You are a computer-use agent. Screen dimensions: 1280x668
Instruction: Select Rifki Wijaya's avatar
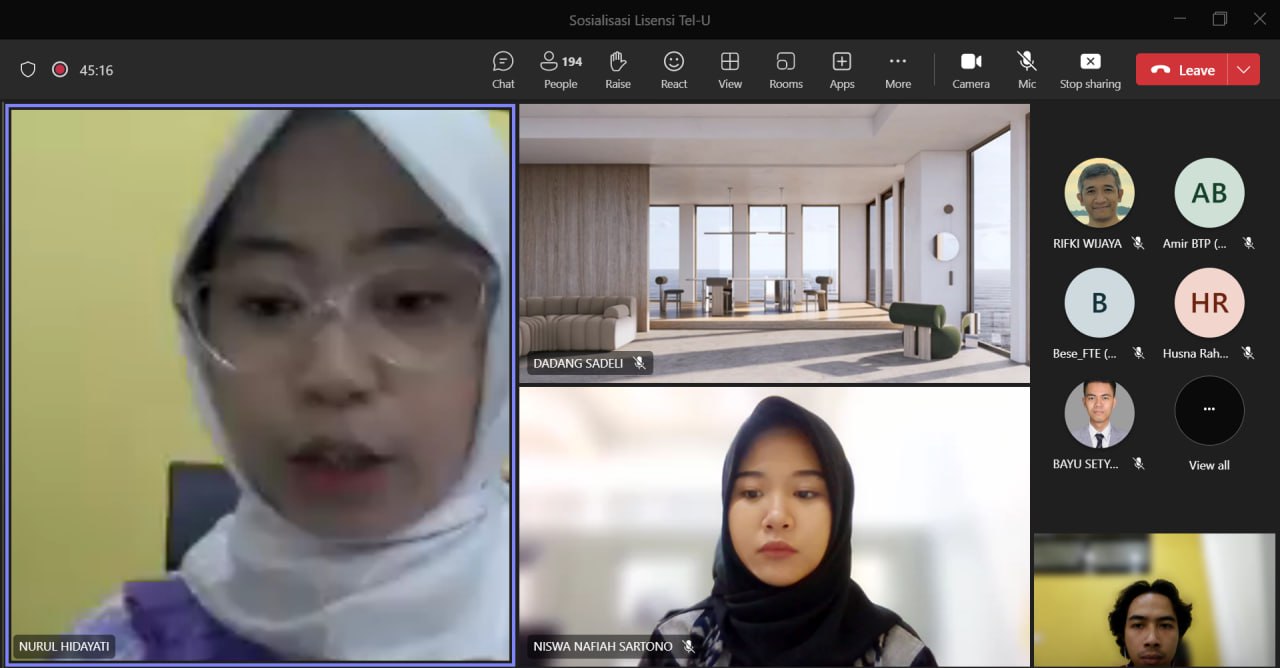click(1099, 193)
